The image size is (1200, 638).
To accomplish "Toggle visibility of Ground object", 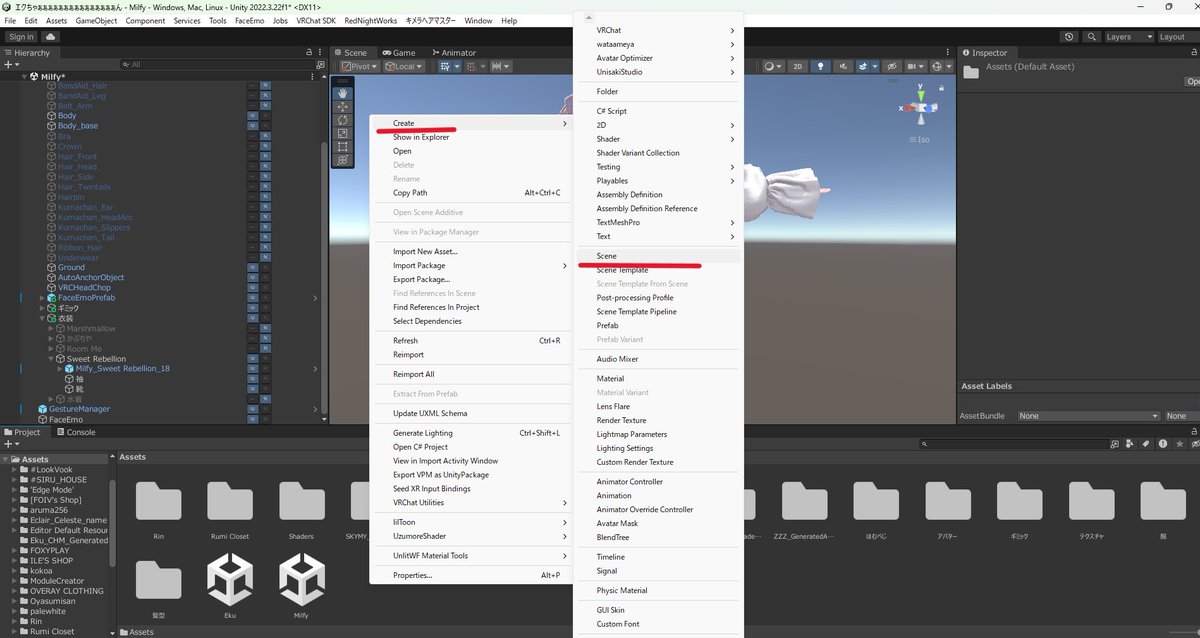I will click(x=252, y=267).
